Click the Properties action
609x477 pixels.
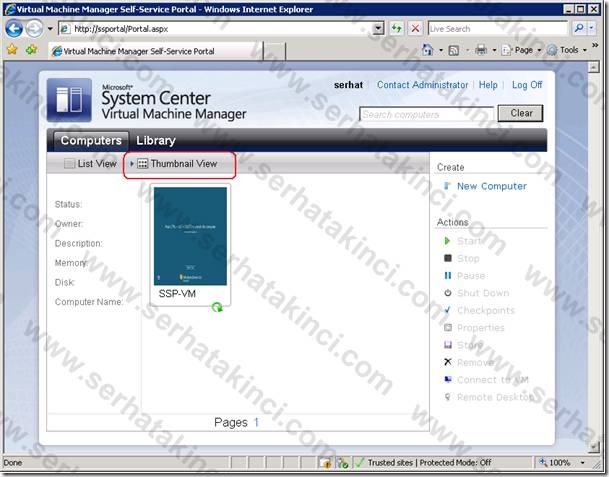[x=480, y=327]
